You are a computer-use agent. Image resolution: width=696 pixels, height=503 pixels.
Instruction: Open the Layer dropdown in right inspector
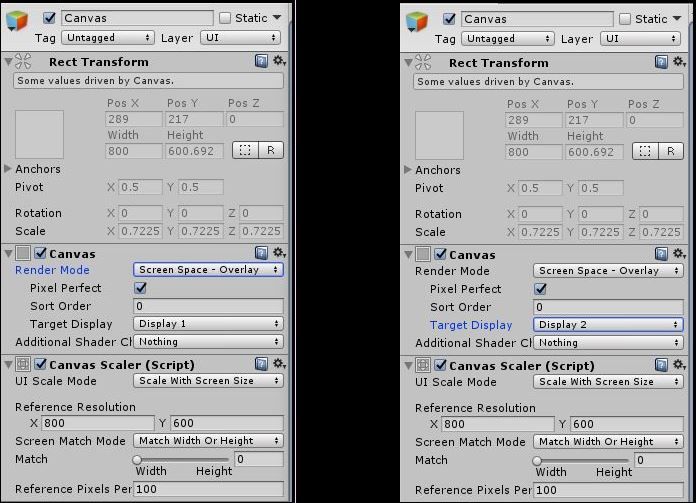click(641, 39)
